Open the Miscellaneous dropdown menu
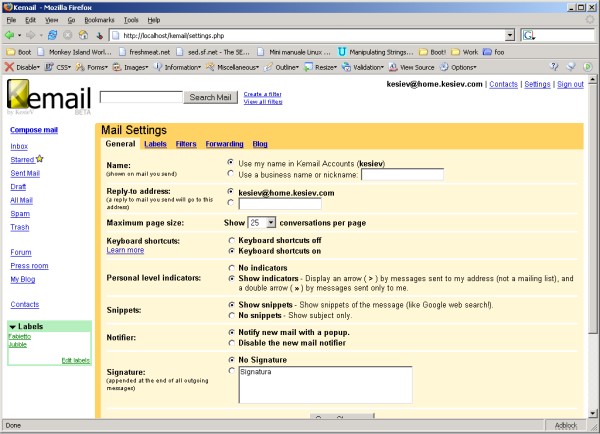Screen dimensions: 600x434 [x=258, y=67]
